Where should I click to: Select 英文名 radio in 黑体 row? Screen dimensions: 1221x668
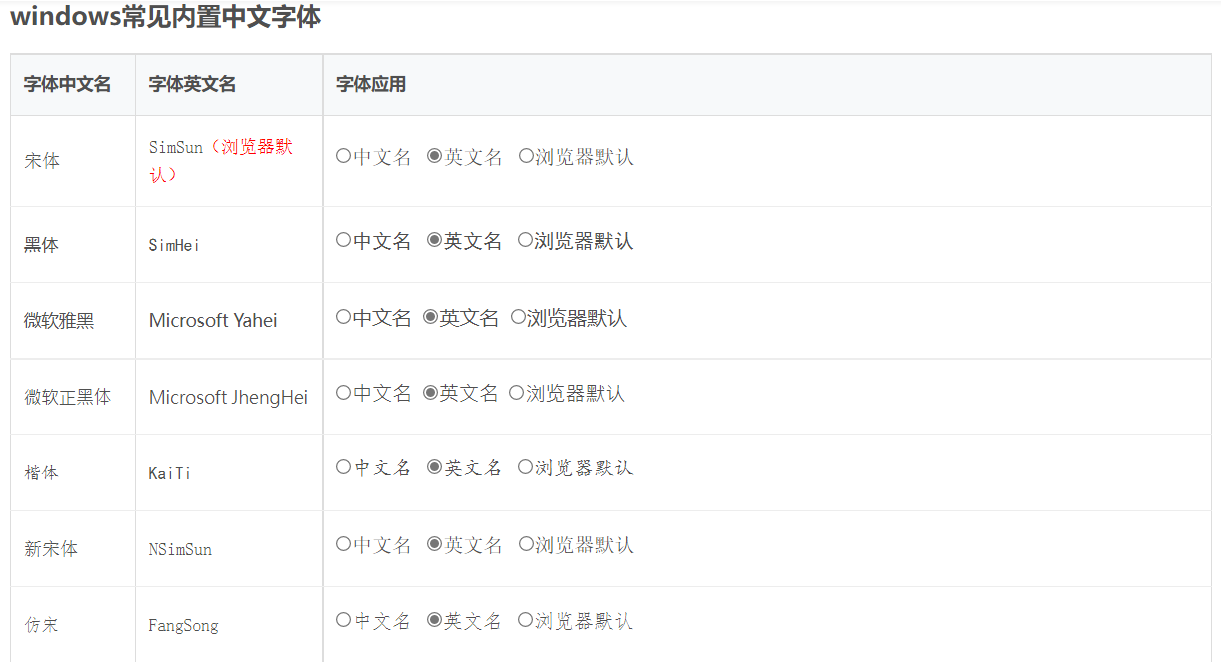coord(434,240)
